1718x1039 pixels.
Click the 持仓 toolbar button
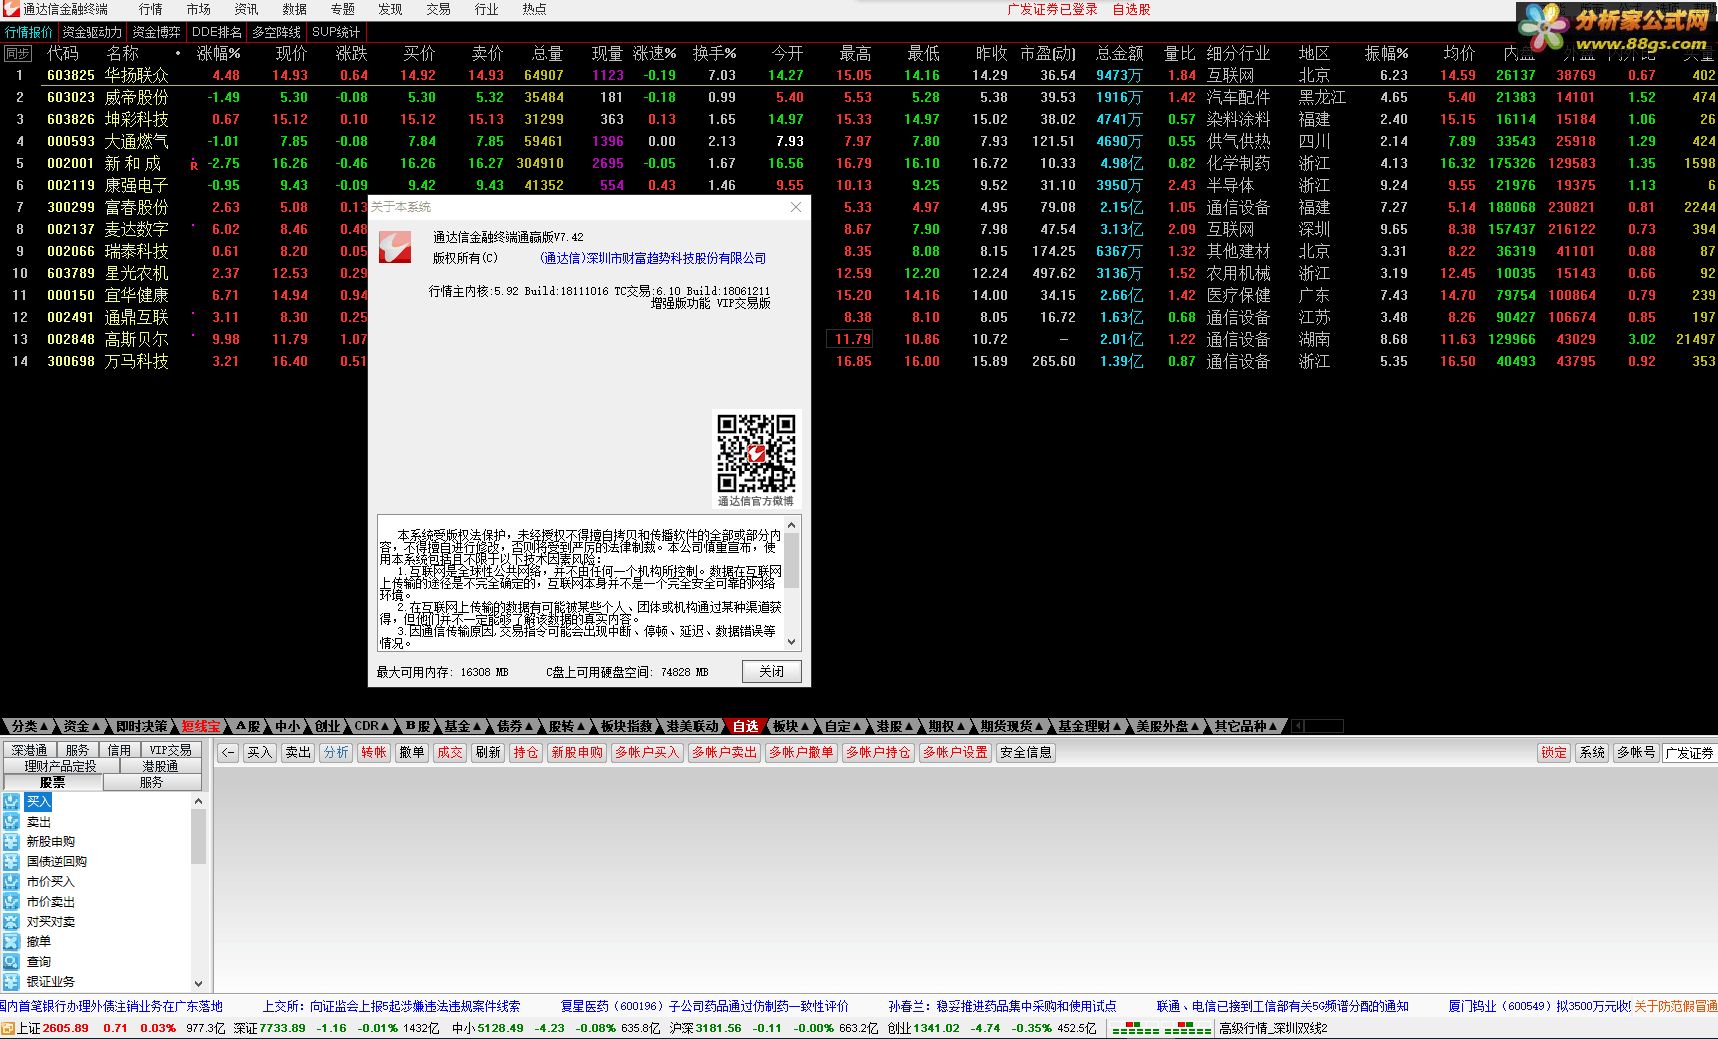[526, 753]
